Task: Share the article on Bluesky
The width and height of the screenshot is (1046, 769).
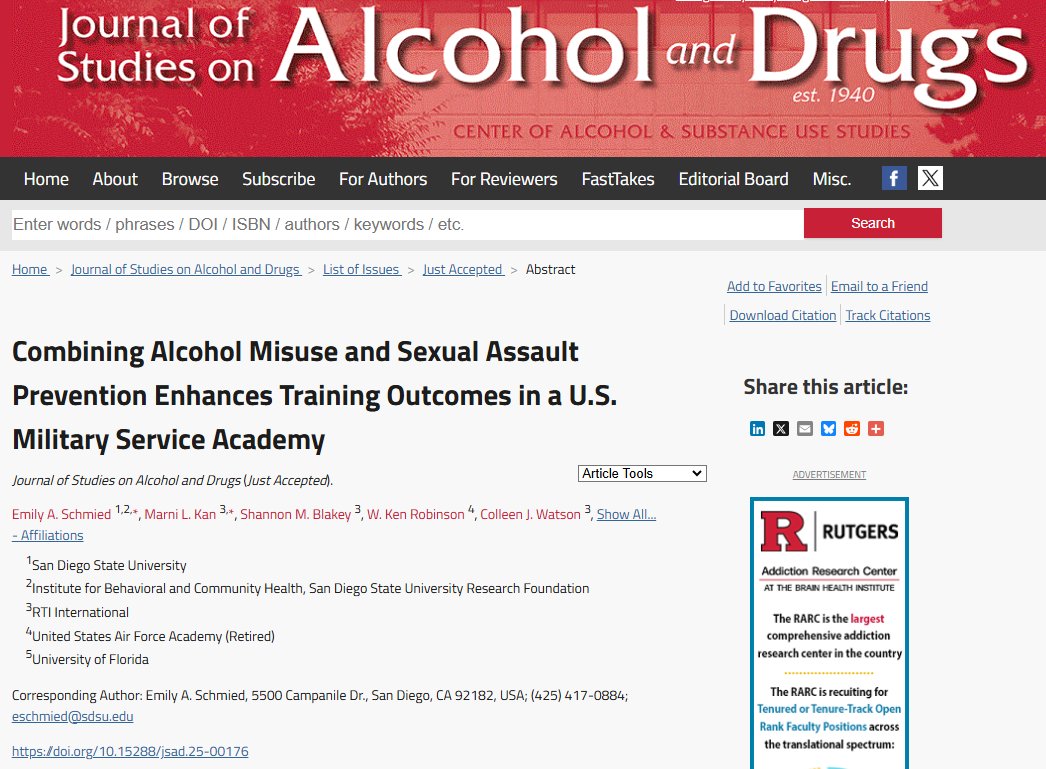Action: [x=828, y=428]
